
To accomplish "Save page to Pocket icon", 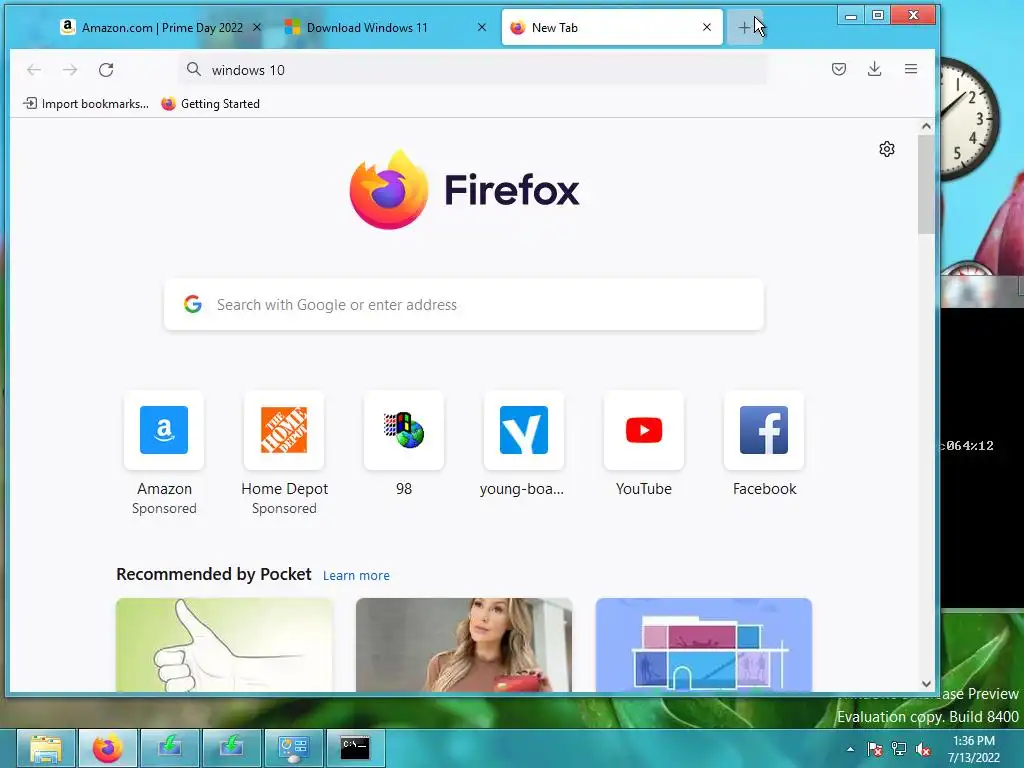I will (x=839, y=69).
